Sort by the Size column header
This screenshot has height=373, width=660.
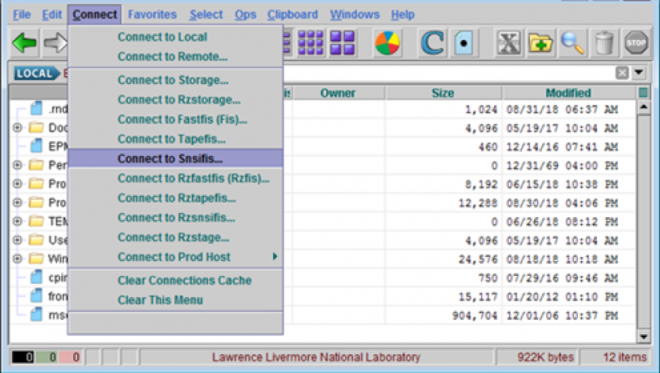[443, 93]
